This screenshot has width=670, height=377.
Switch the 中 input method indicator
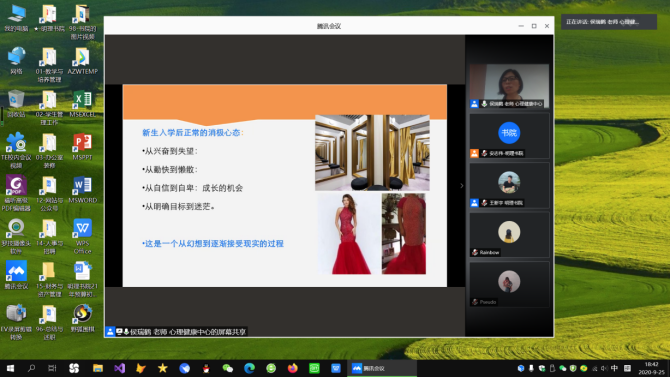coord(614,368)
